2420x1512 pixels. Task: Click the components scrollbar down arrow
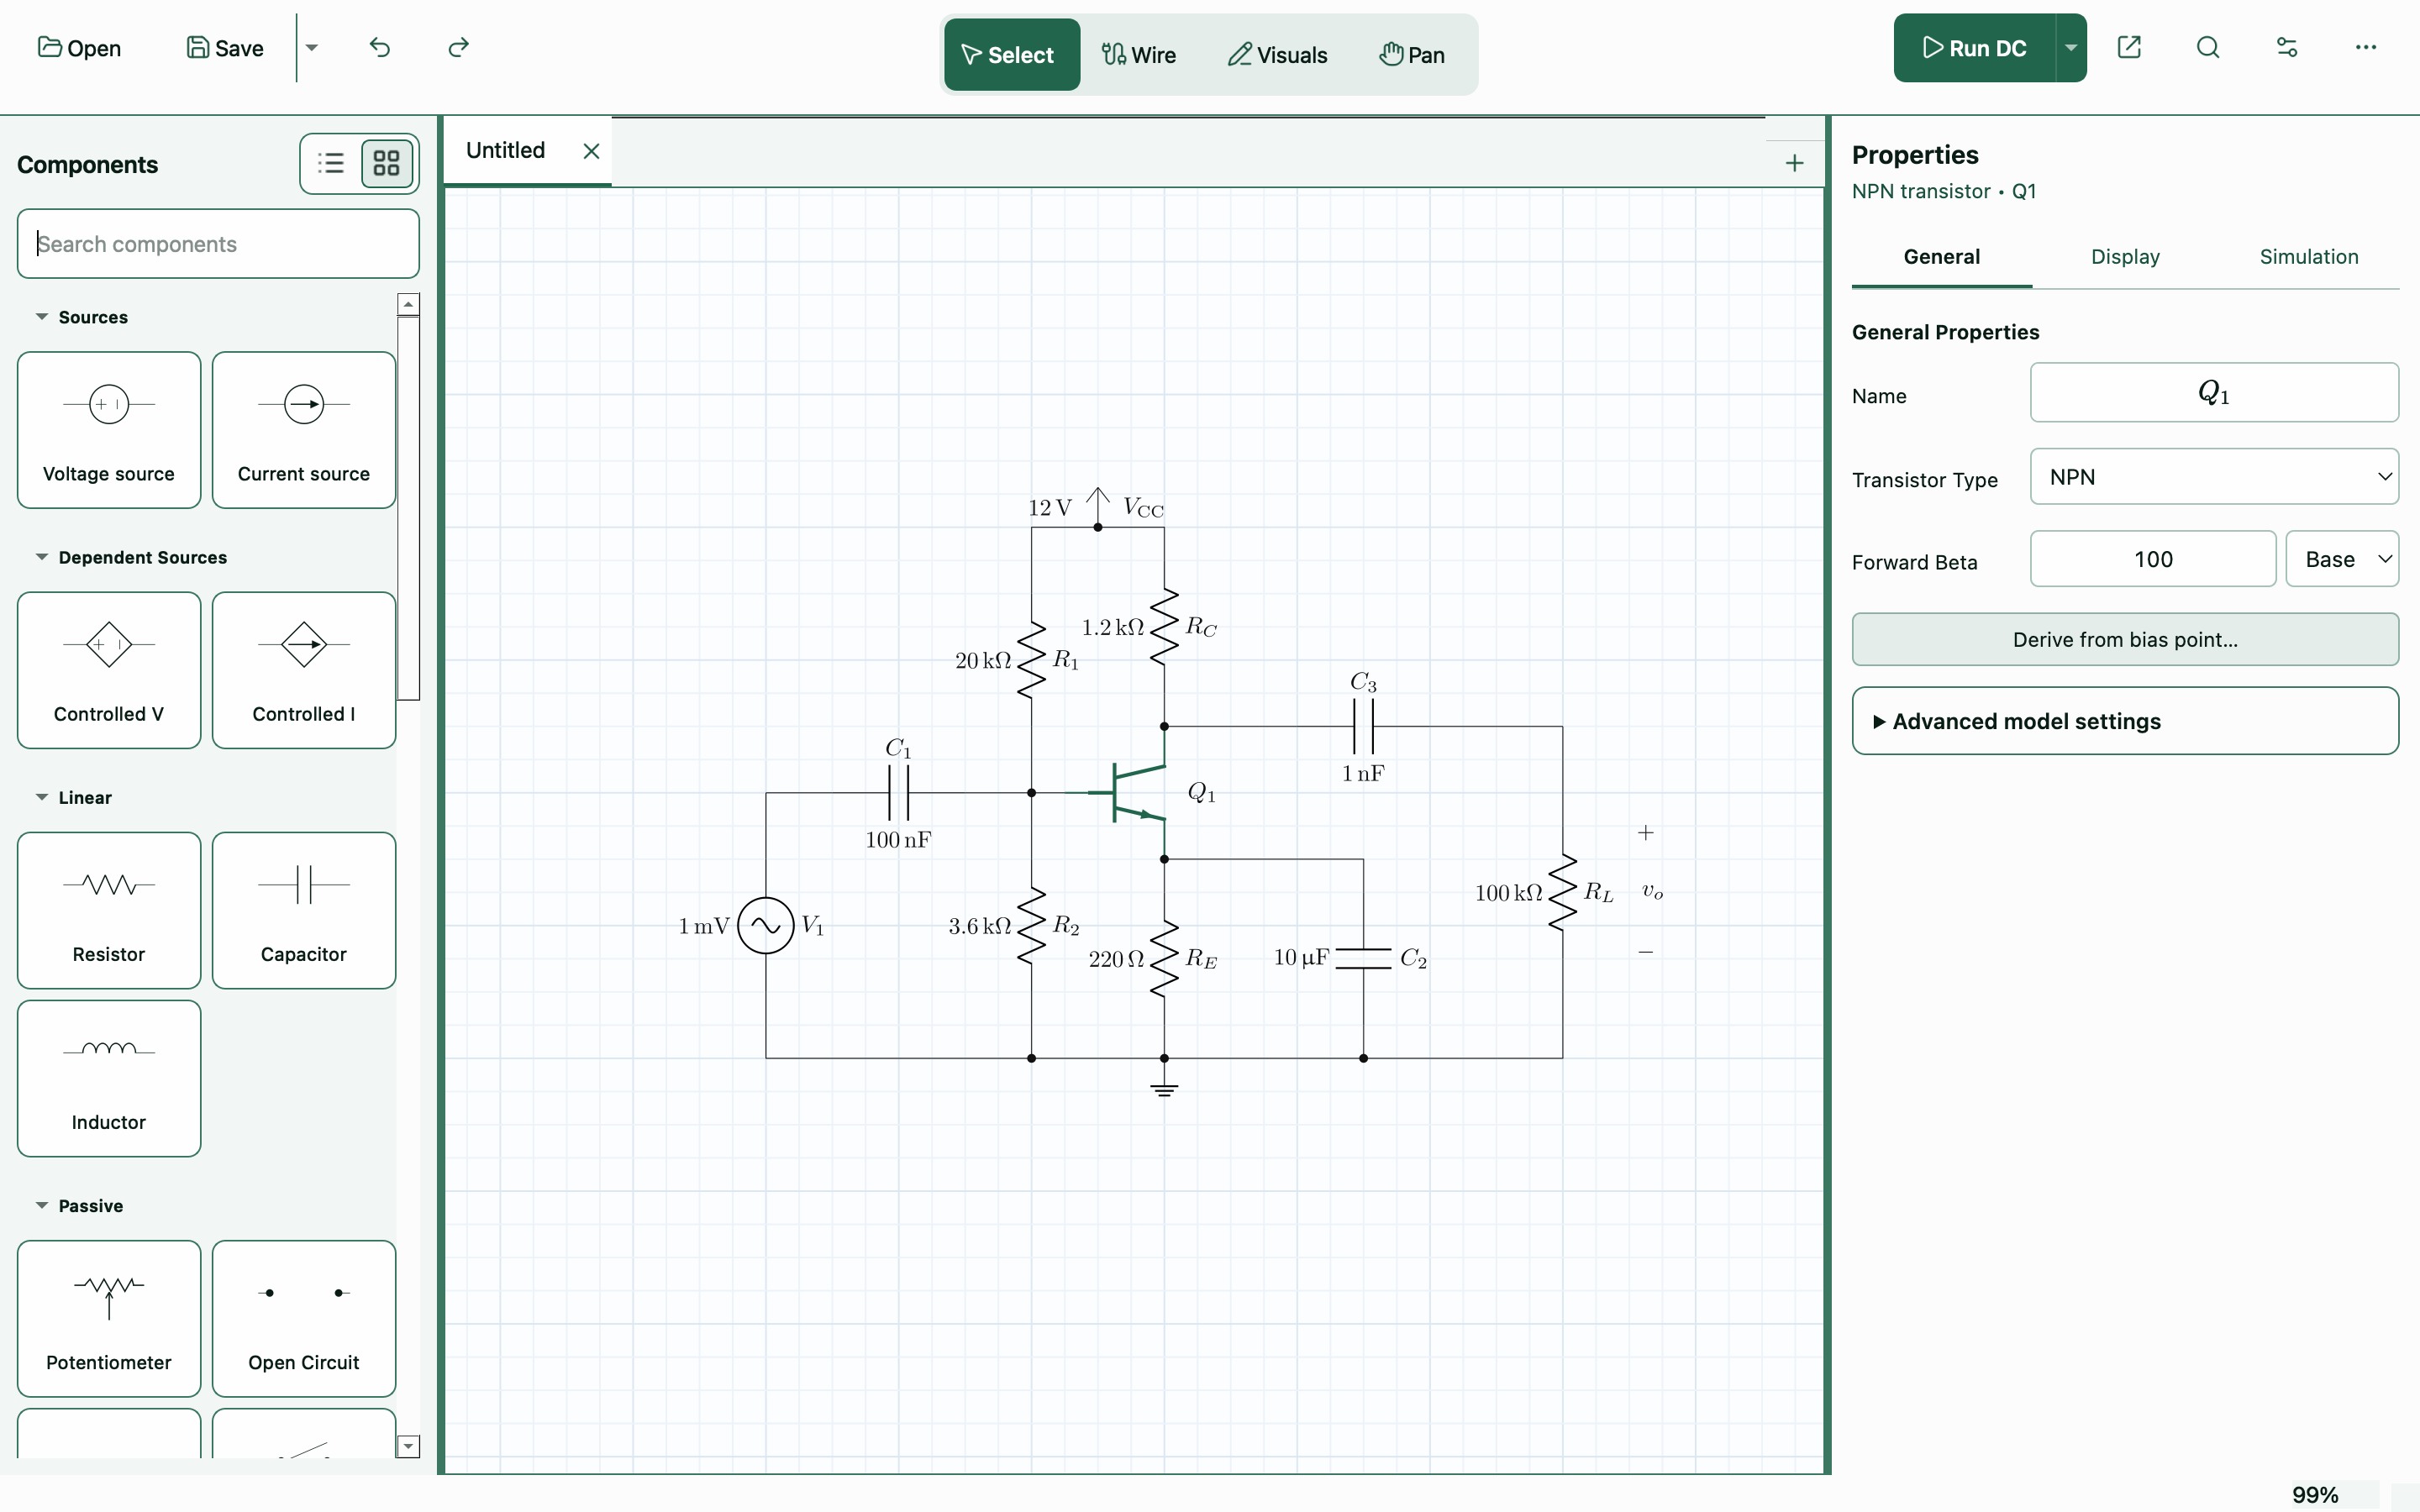(408, 1446)
